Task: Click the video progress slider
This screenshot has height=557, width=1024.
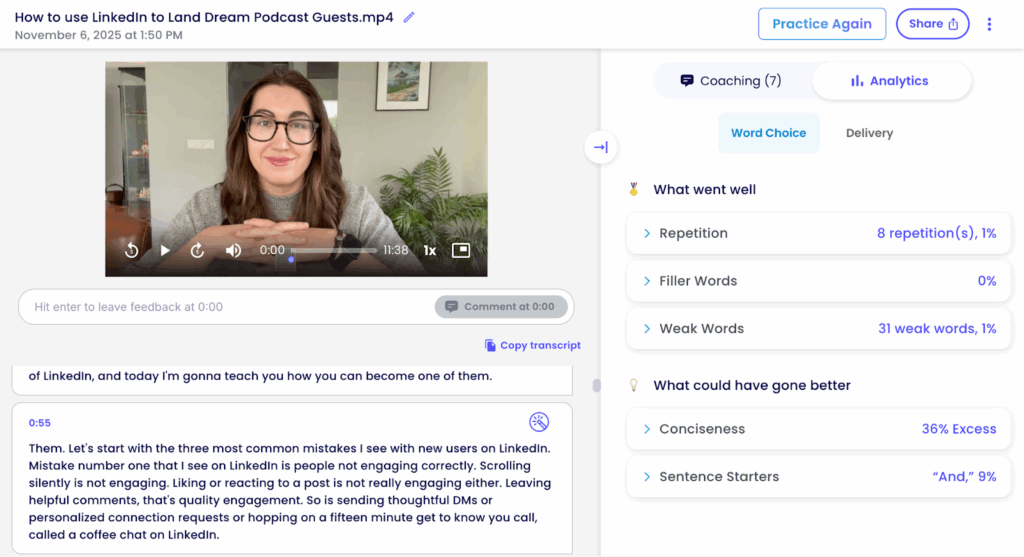Action: click(335, 250)
